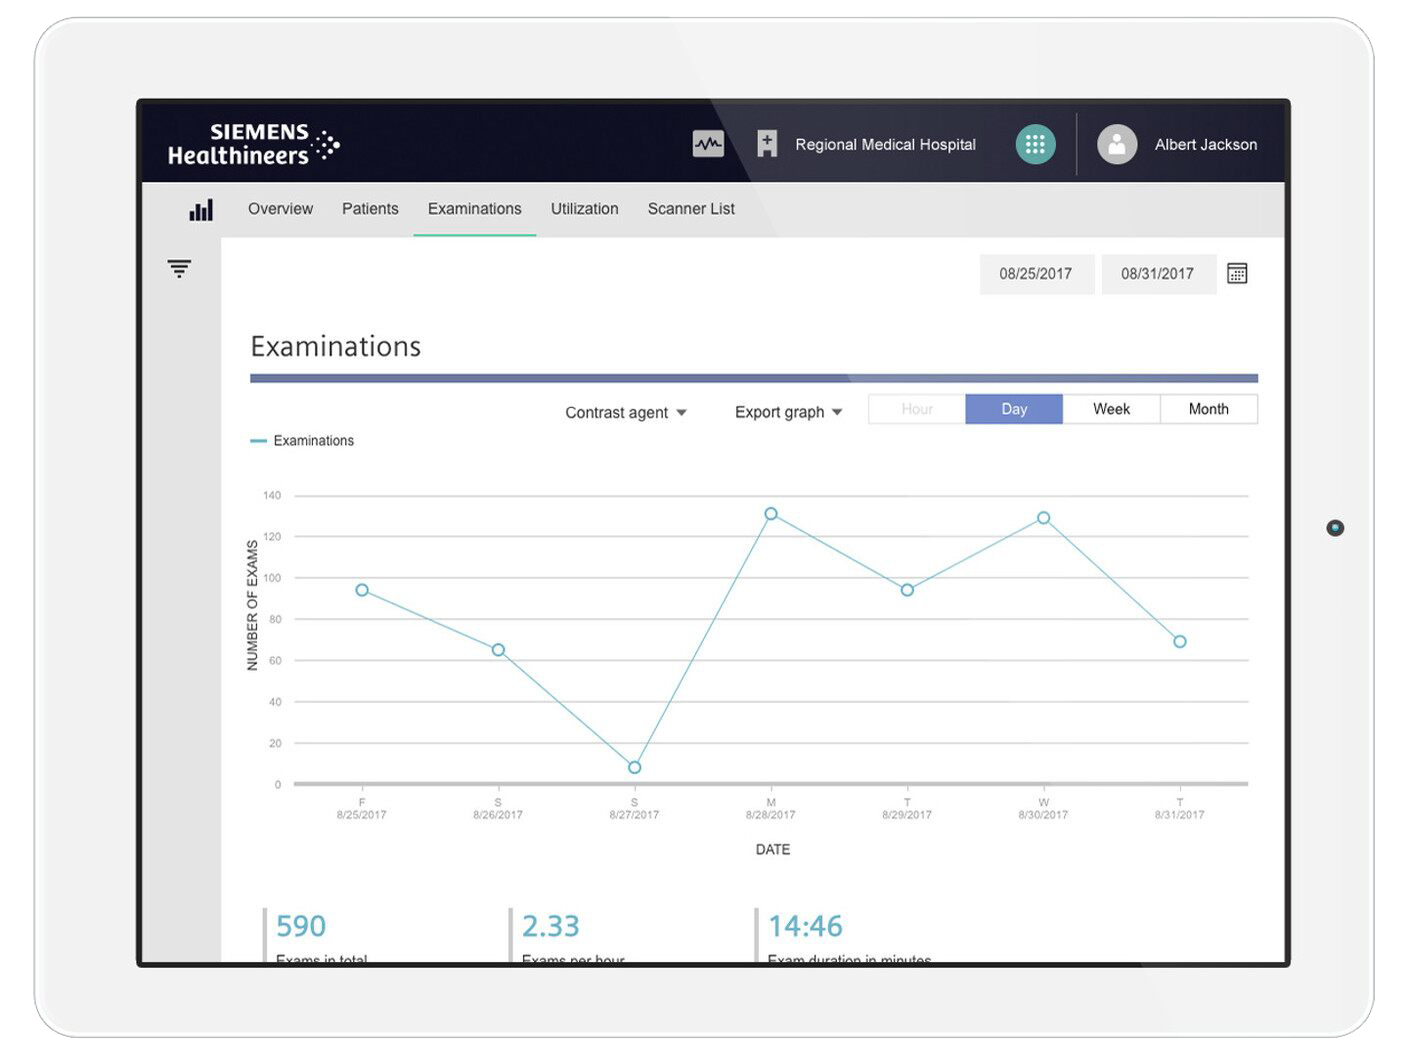The width and height of the screenshot is (1408, 1056).
Task: Open the Utilization tab
Action: (584, 209)
